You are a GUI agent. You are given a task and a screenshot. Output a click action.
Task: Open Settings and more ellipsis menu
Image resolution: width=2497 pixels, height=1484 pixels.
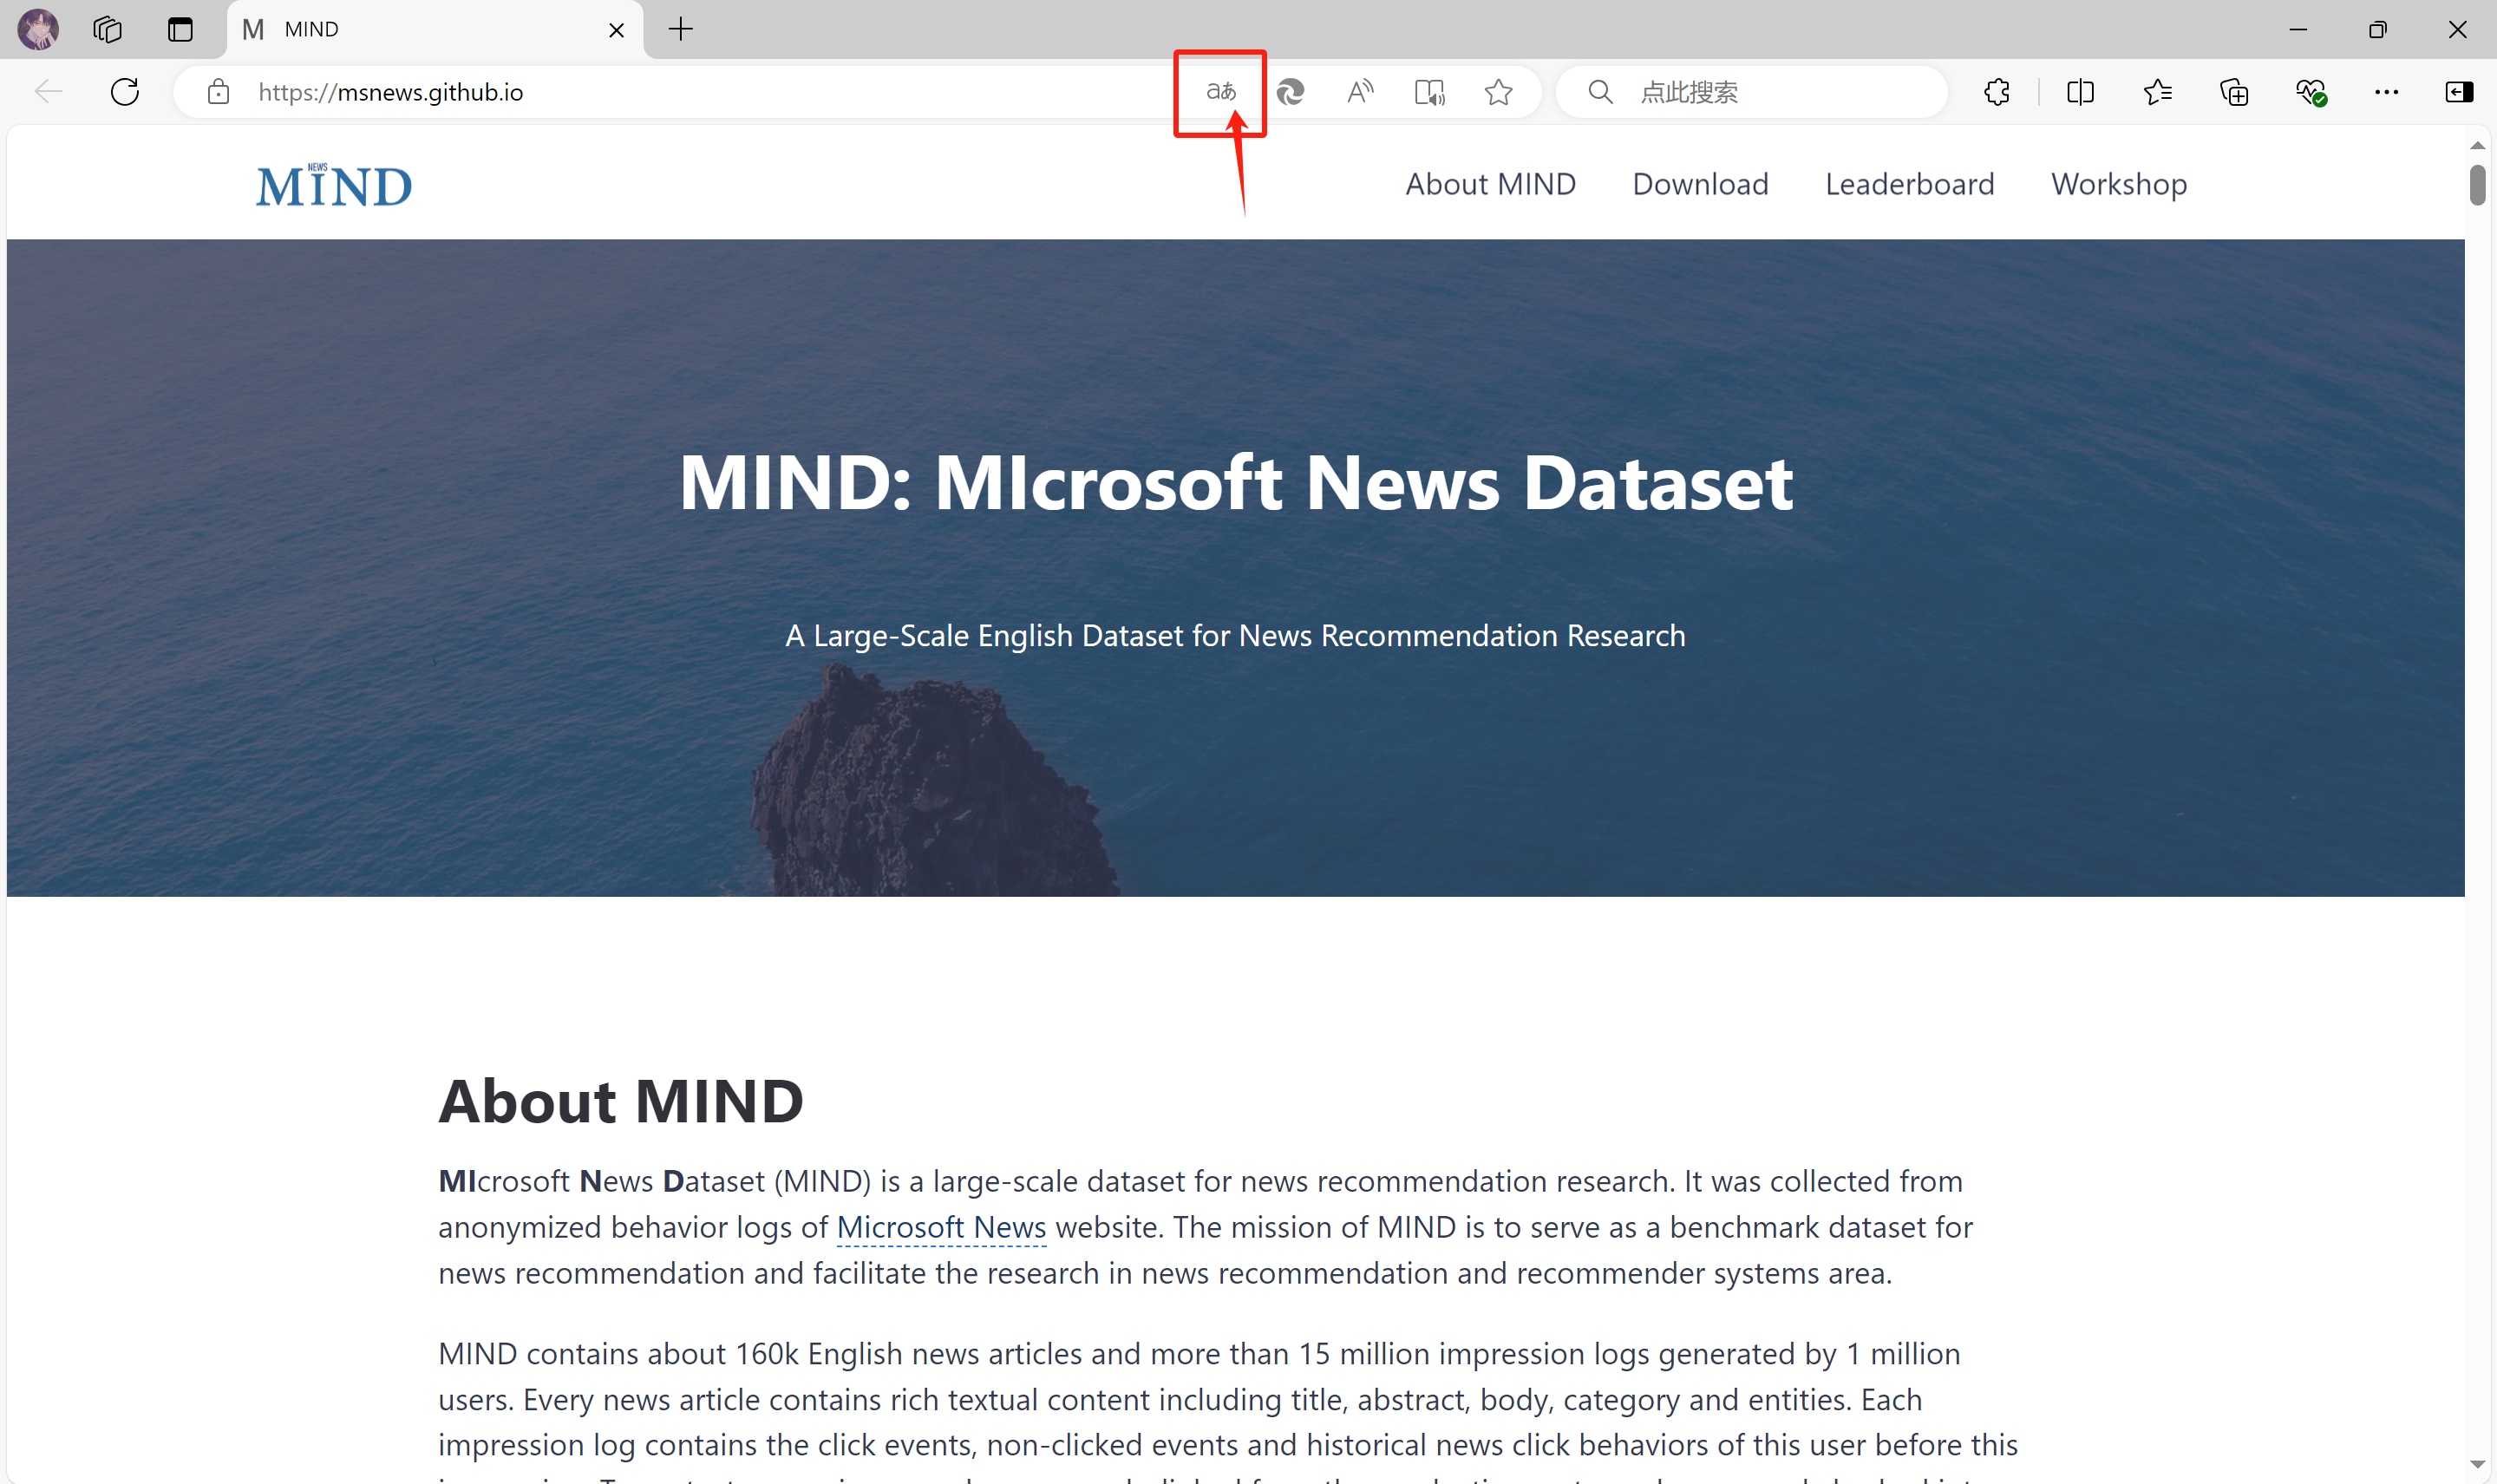click(x=2385, y=92)
